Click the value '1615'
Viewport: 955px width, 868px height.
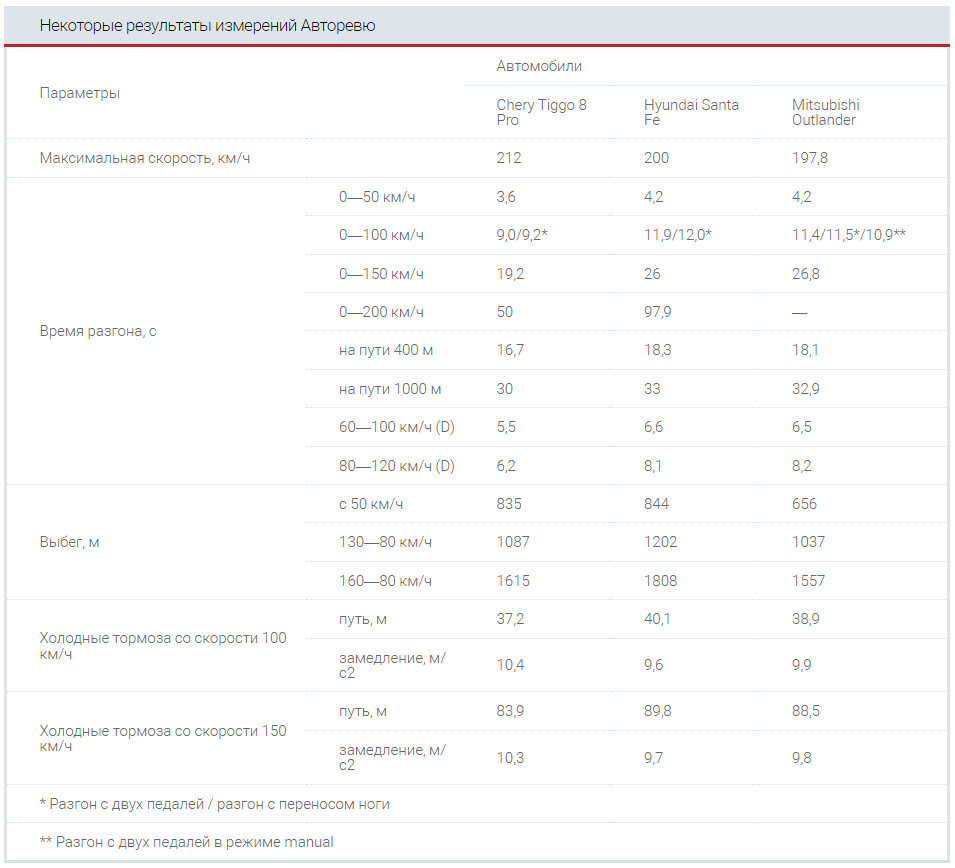pyautogui.click(x=513, y=581)
